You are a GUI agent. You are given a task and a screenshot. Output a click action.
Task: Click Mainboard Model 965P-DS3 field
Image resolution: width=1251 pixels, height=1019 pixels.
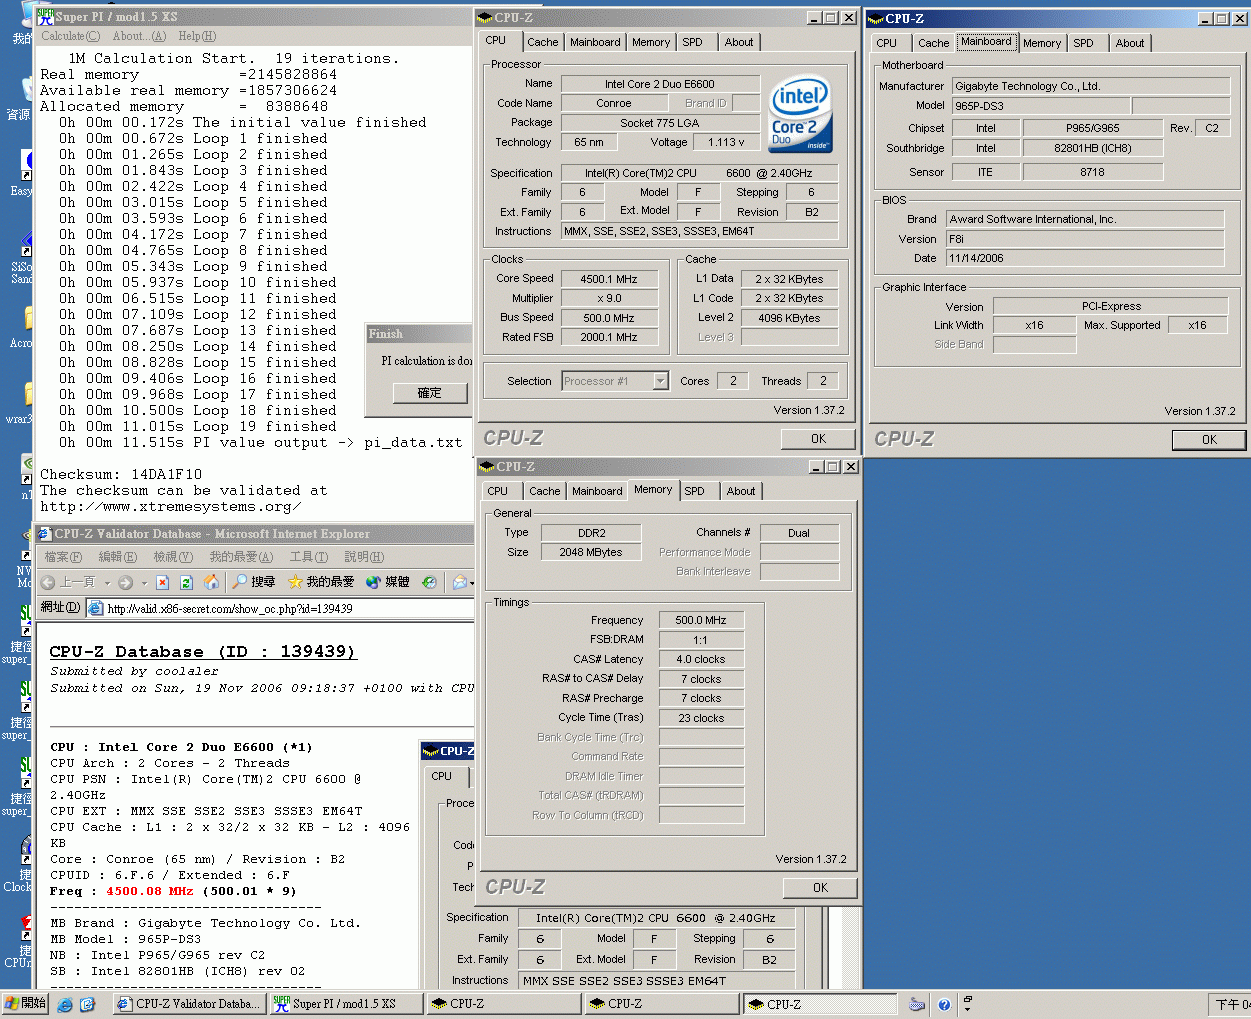pos(1040,106)
